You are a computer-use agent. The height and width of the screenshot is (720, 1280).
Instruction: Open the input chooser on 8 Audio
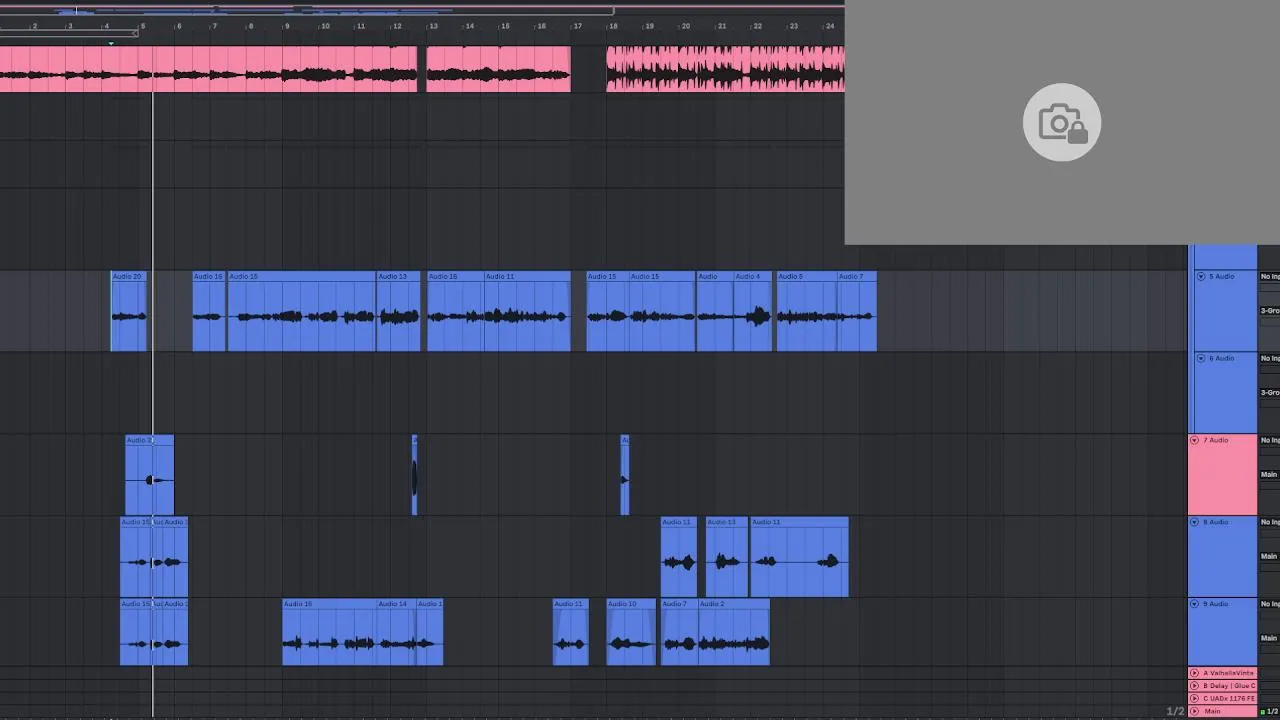1269,522
